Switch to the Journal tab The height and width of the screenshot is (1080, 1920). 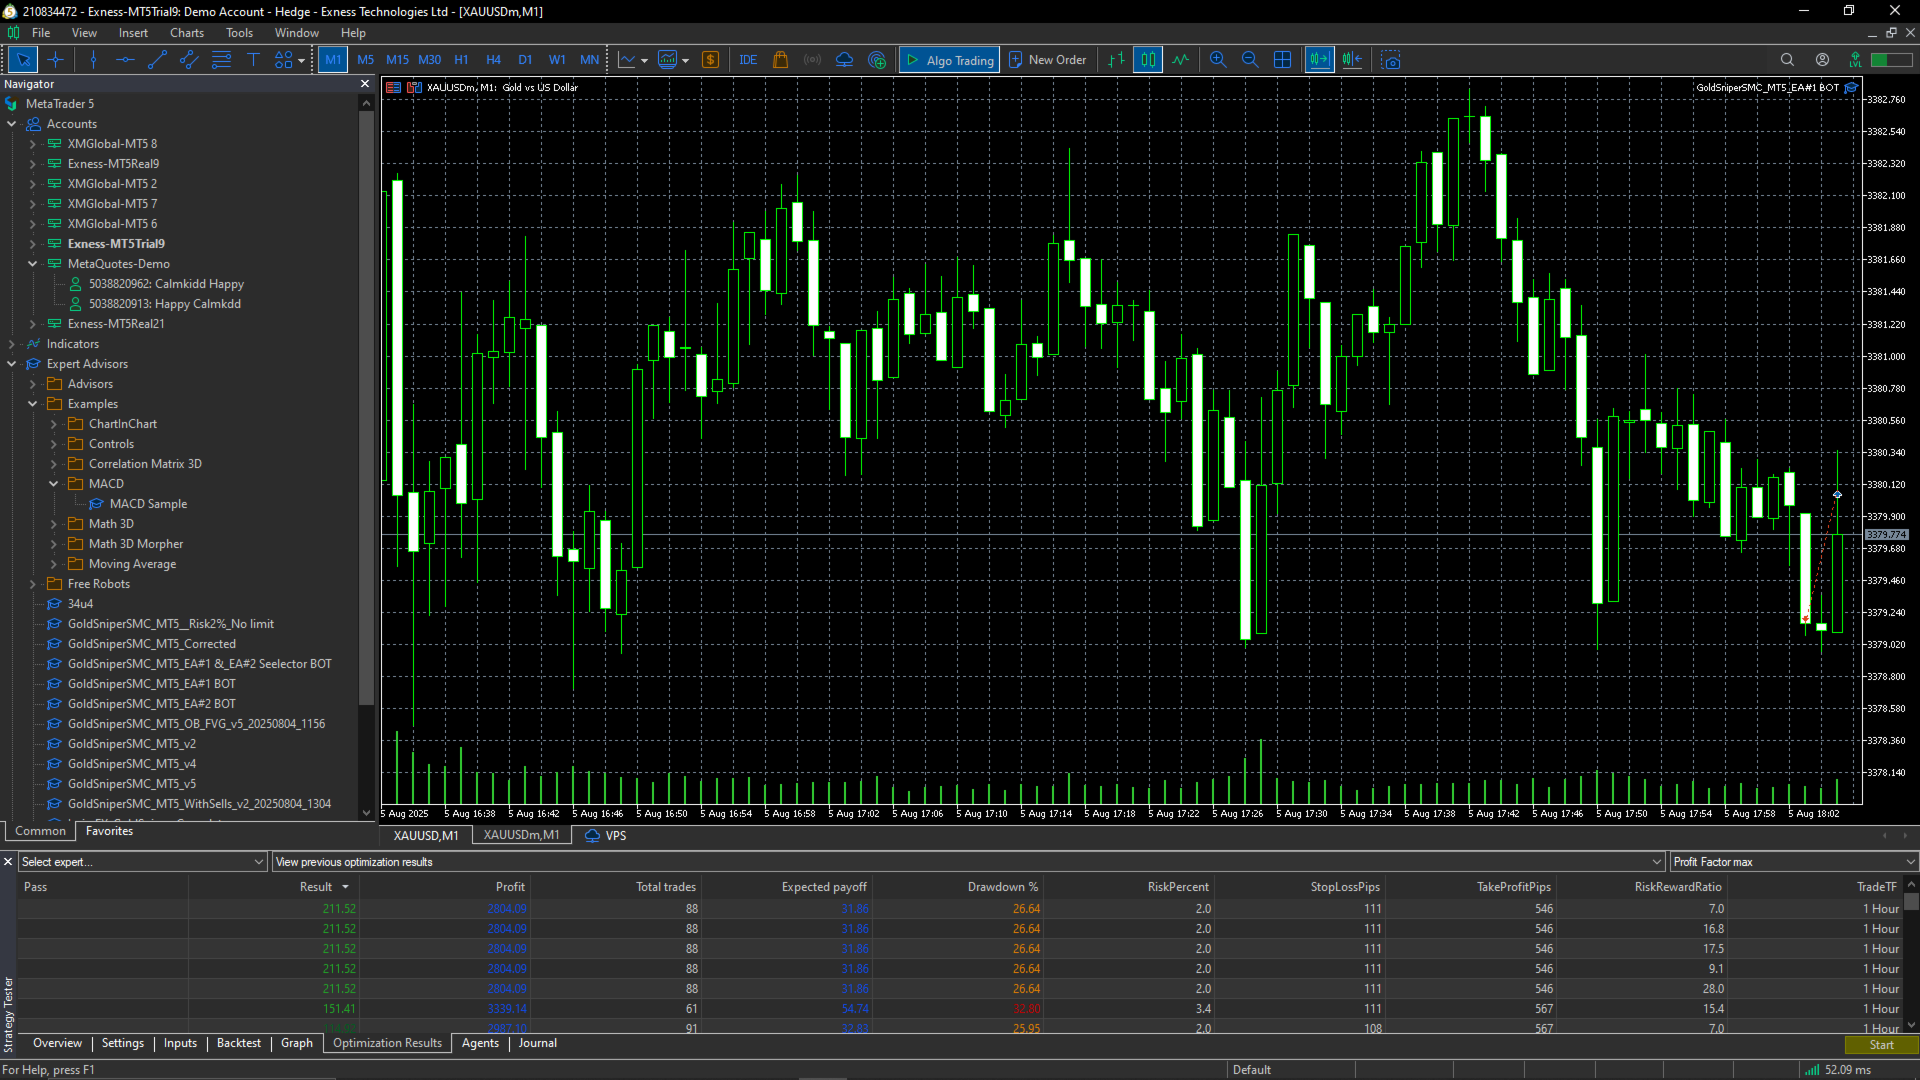click(537, 1043)
